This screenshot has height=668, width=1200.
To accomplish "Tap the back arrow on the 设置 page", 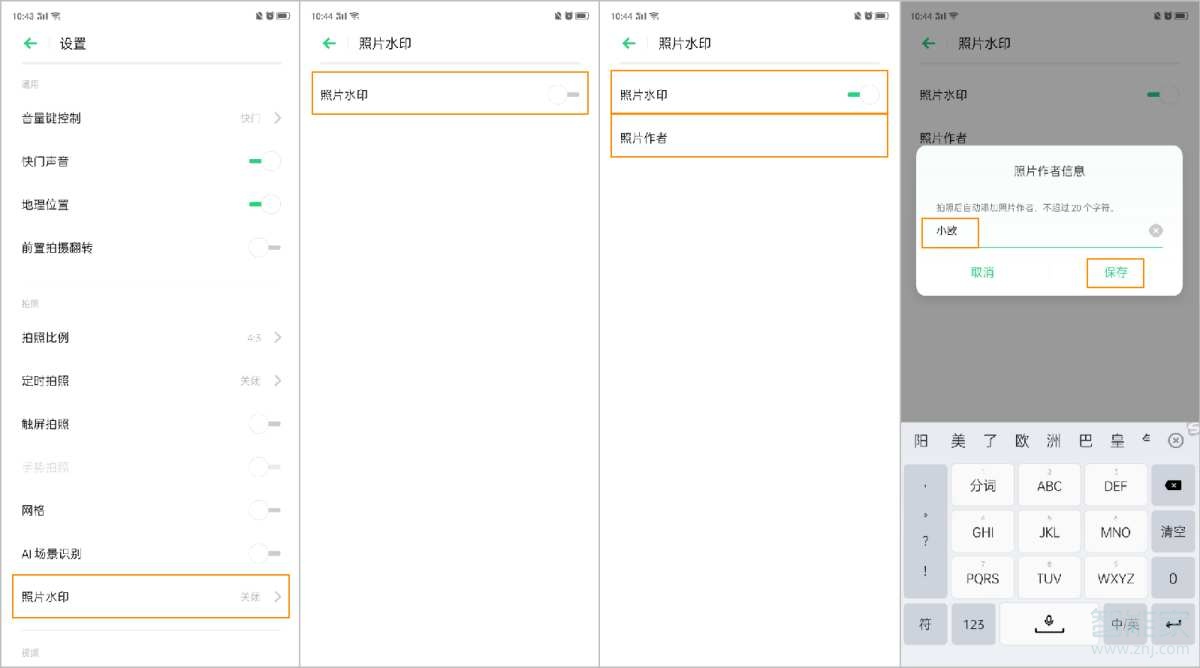I will tap(30, 43).
